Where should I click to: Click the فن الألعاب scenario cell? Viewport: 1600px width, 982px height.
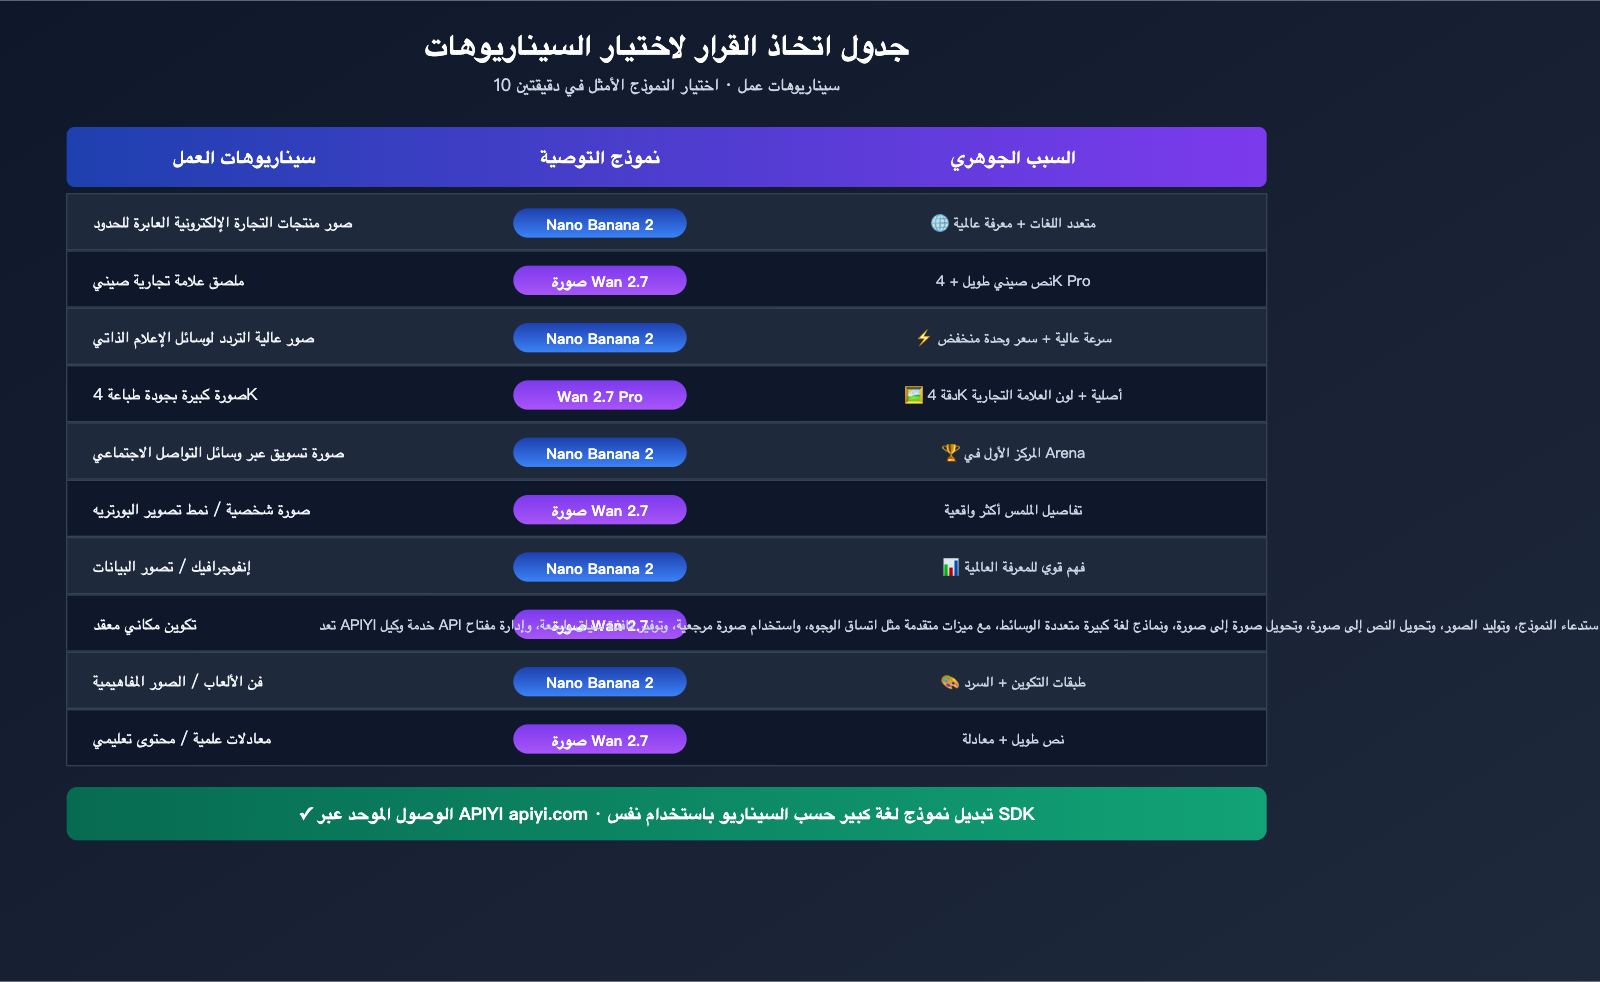[178, 682]
